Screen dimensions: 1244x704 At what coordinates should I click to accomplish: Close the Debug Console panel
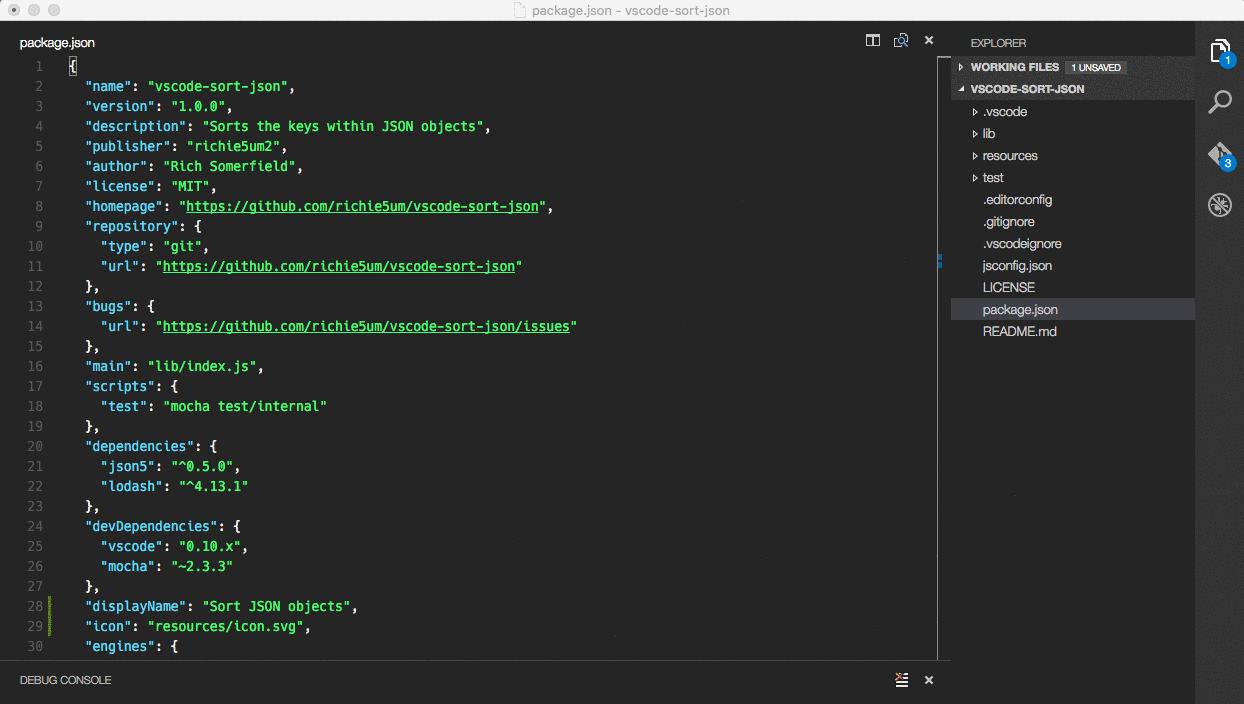tap(928, 679)
